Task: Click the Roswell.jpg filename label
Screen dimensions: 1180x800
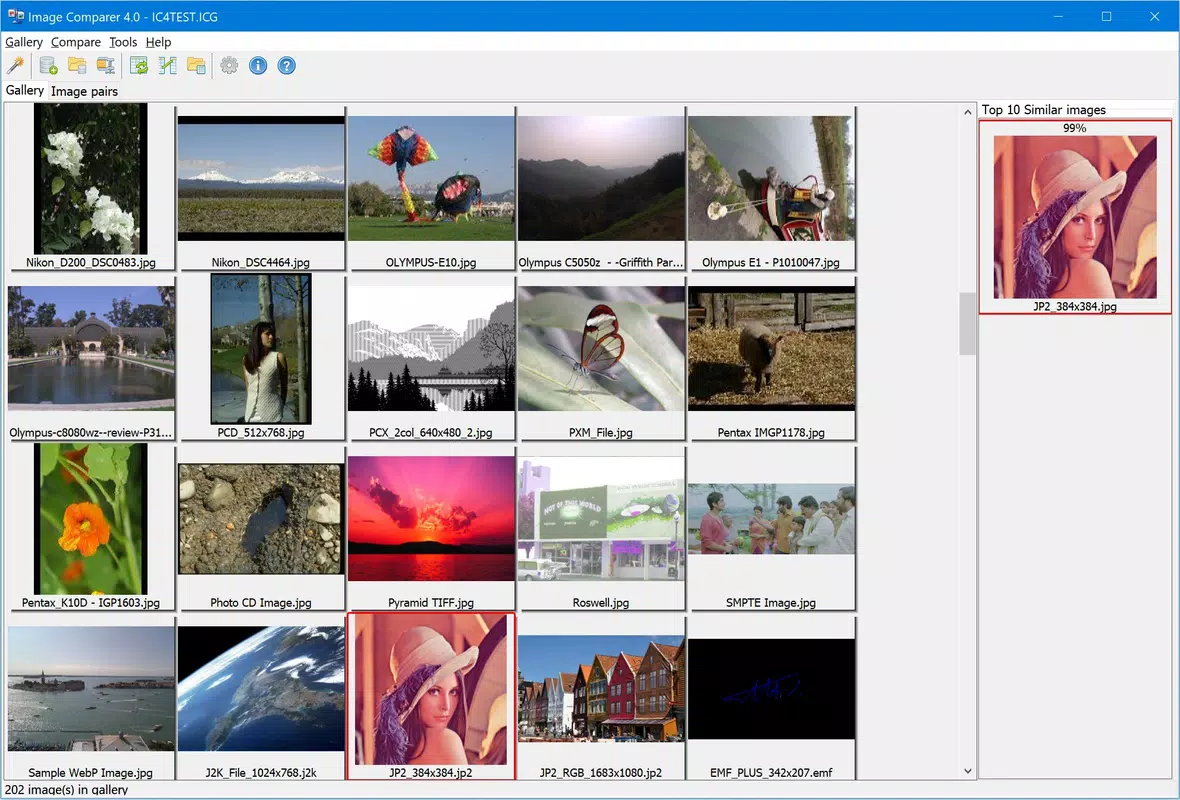Action: coord(601,603)
